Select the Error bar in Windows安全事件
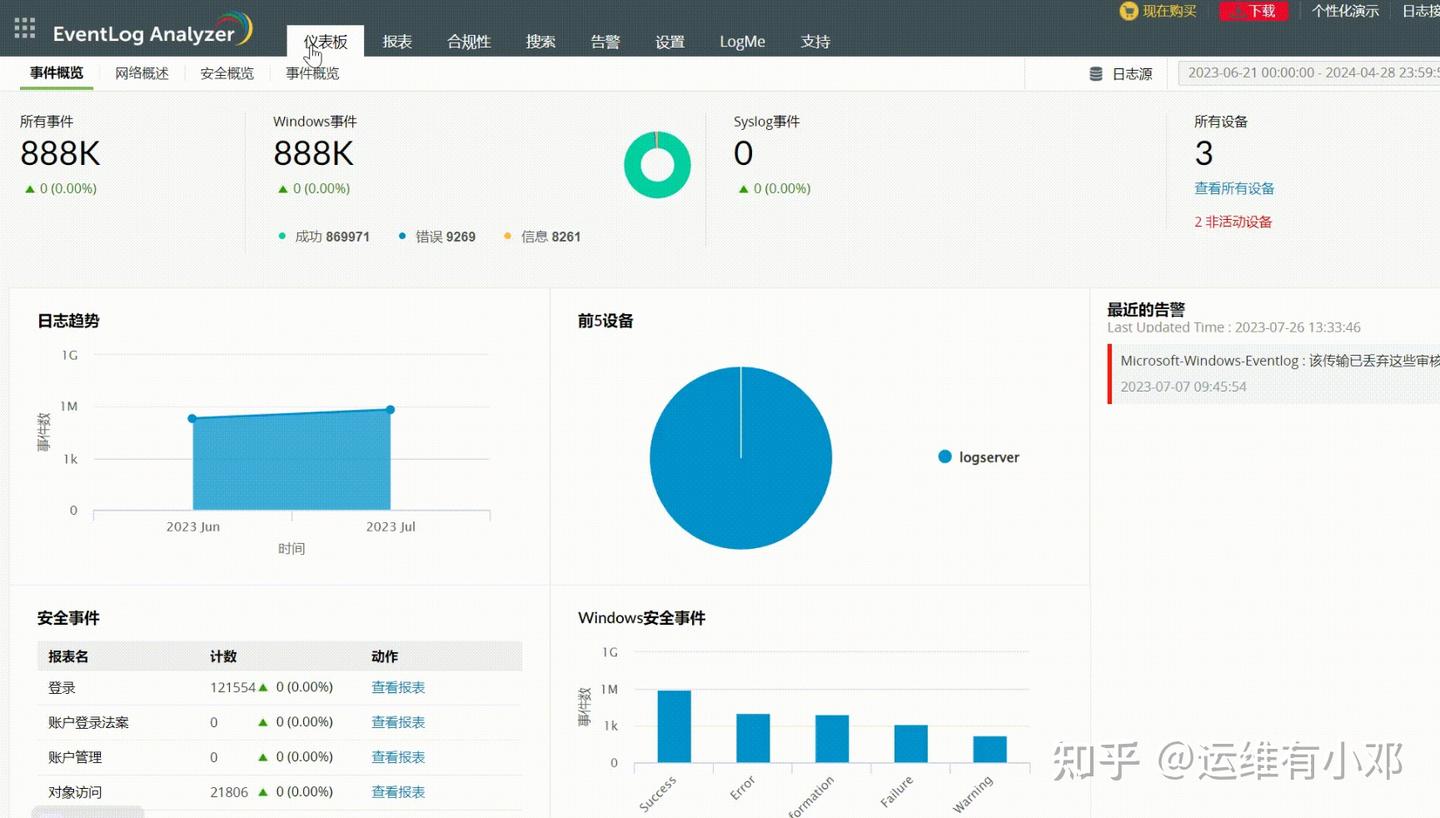 (753, 738)
